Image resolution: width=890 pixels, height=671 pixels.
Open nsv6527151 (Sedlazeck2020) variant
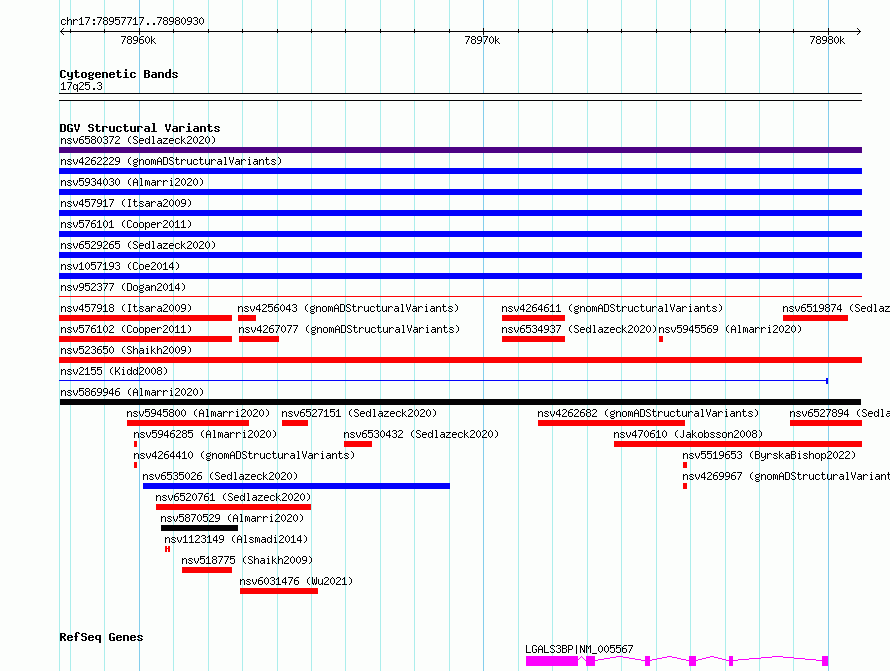click(359, 413)
